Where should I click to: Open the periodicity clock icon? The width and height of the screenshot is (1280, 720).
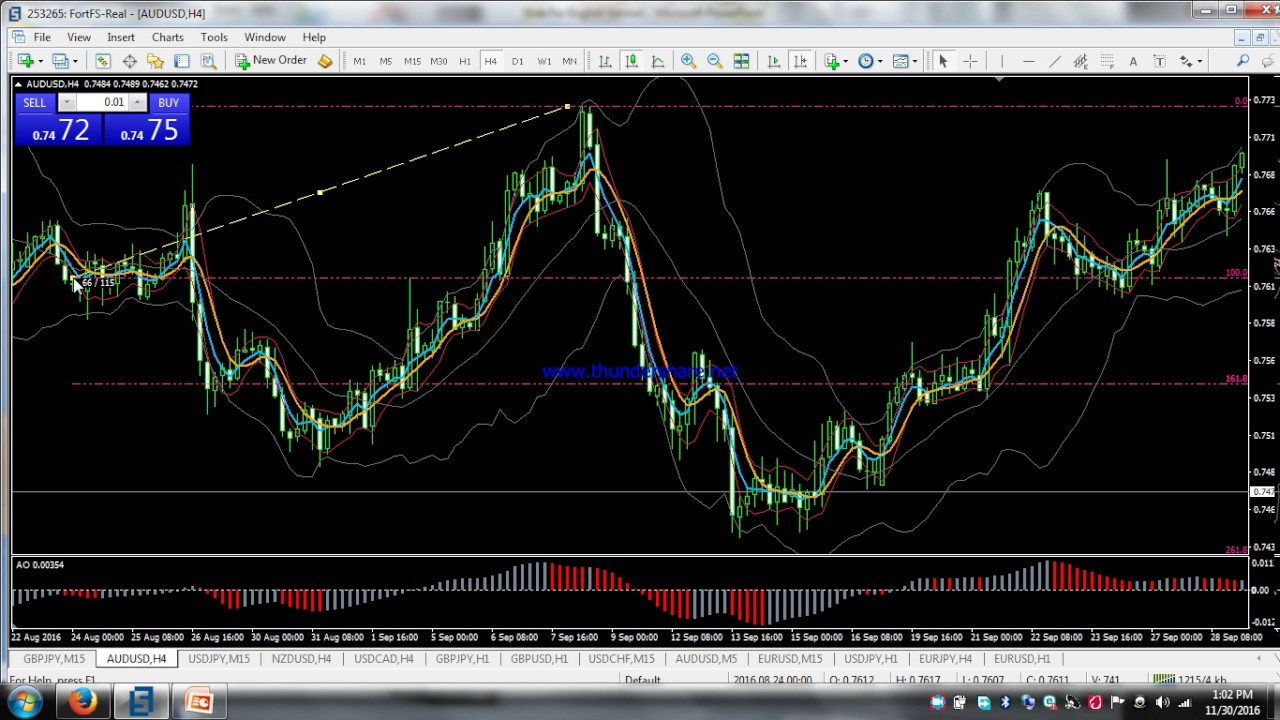866,61
